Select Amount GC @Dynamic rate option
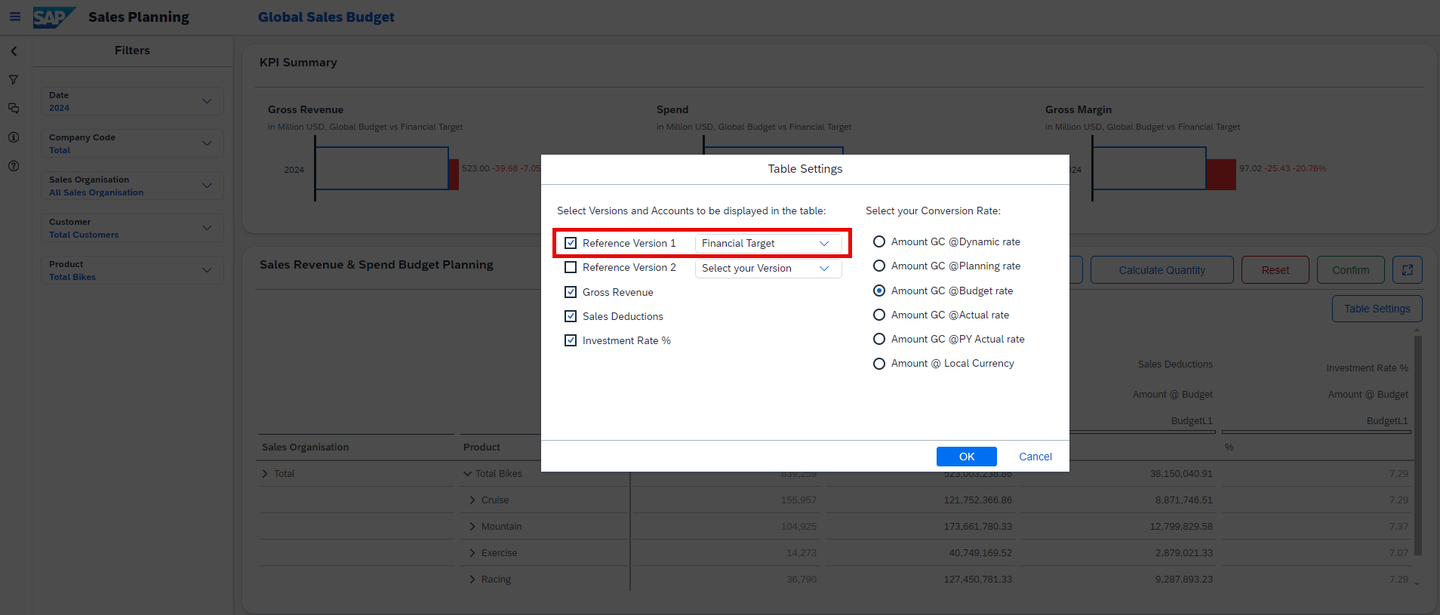1440x615 pixels. 880,242
